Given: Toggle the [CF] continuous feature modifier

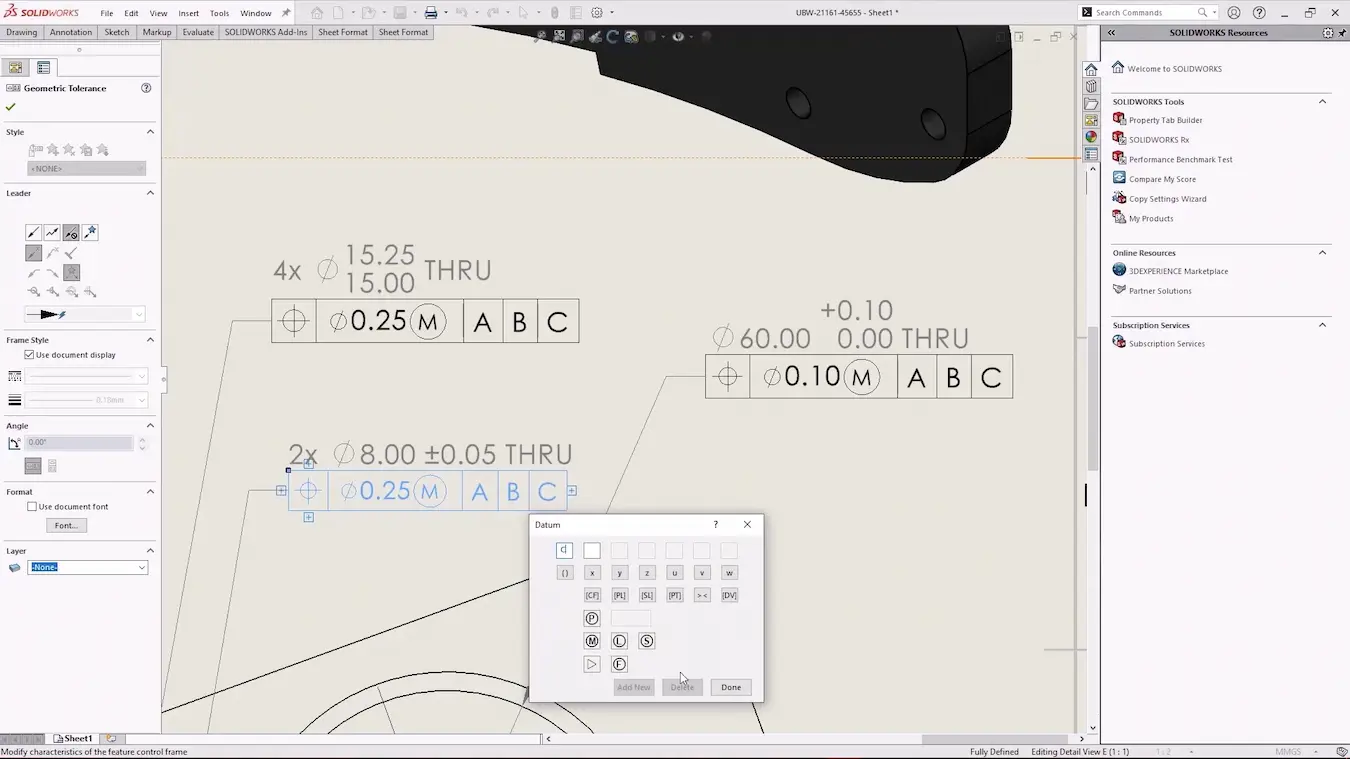Looking at the screenshot, I should (592, 595).
